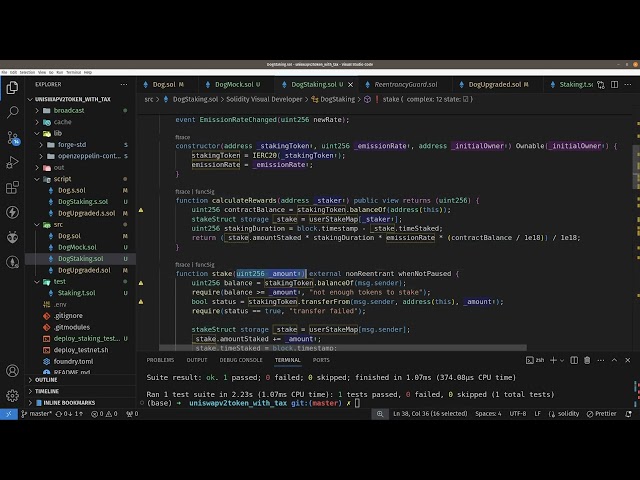Image resolution: width=640 pixels, height=480 pixels.
Task: Change indentation via Spaces: 4
Action: pyautogui.click(x=488, y=414)
